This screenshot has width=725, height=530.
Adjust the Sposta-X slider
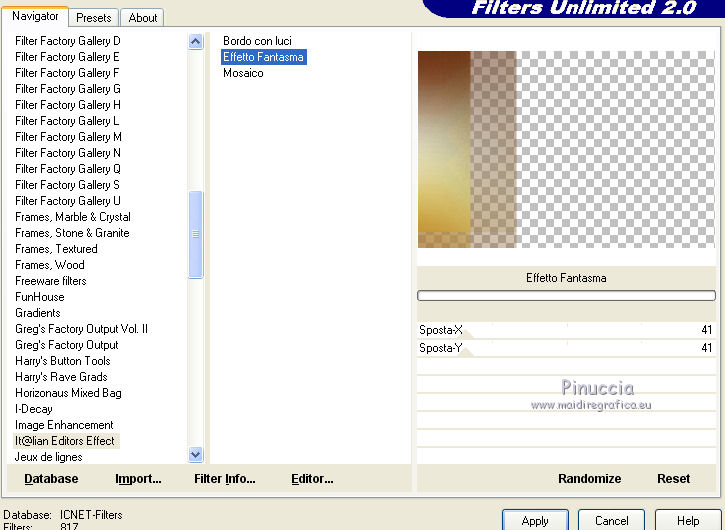566,330
